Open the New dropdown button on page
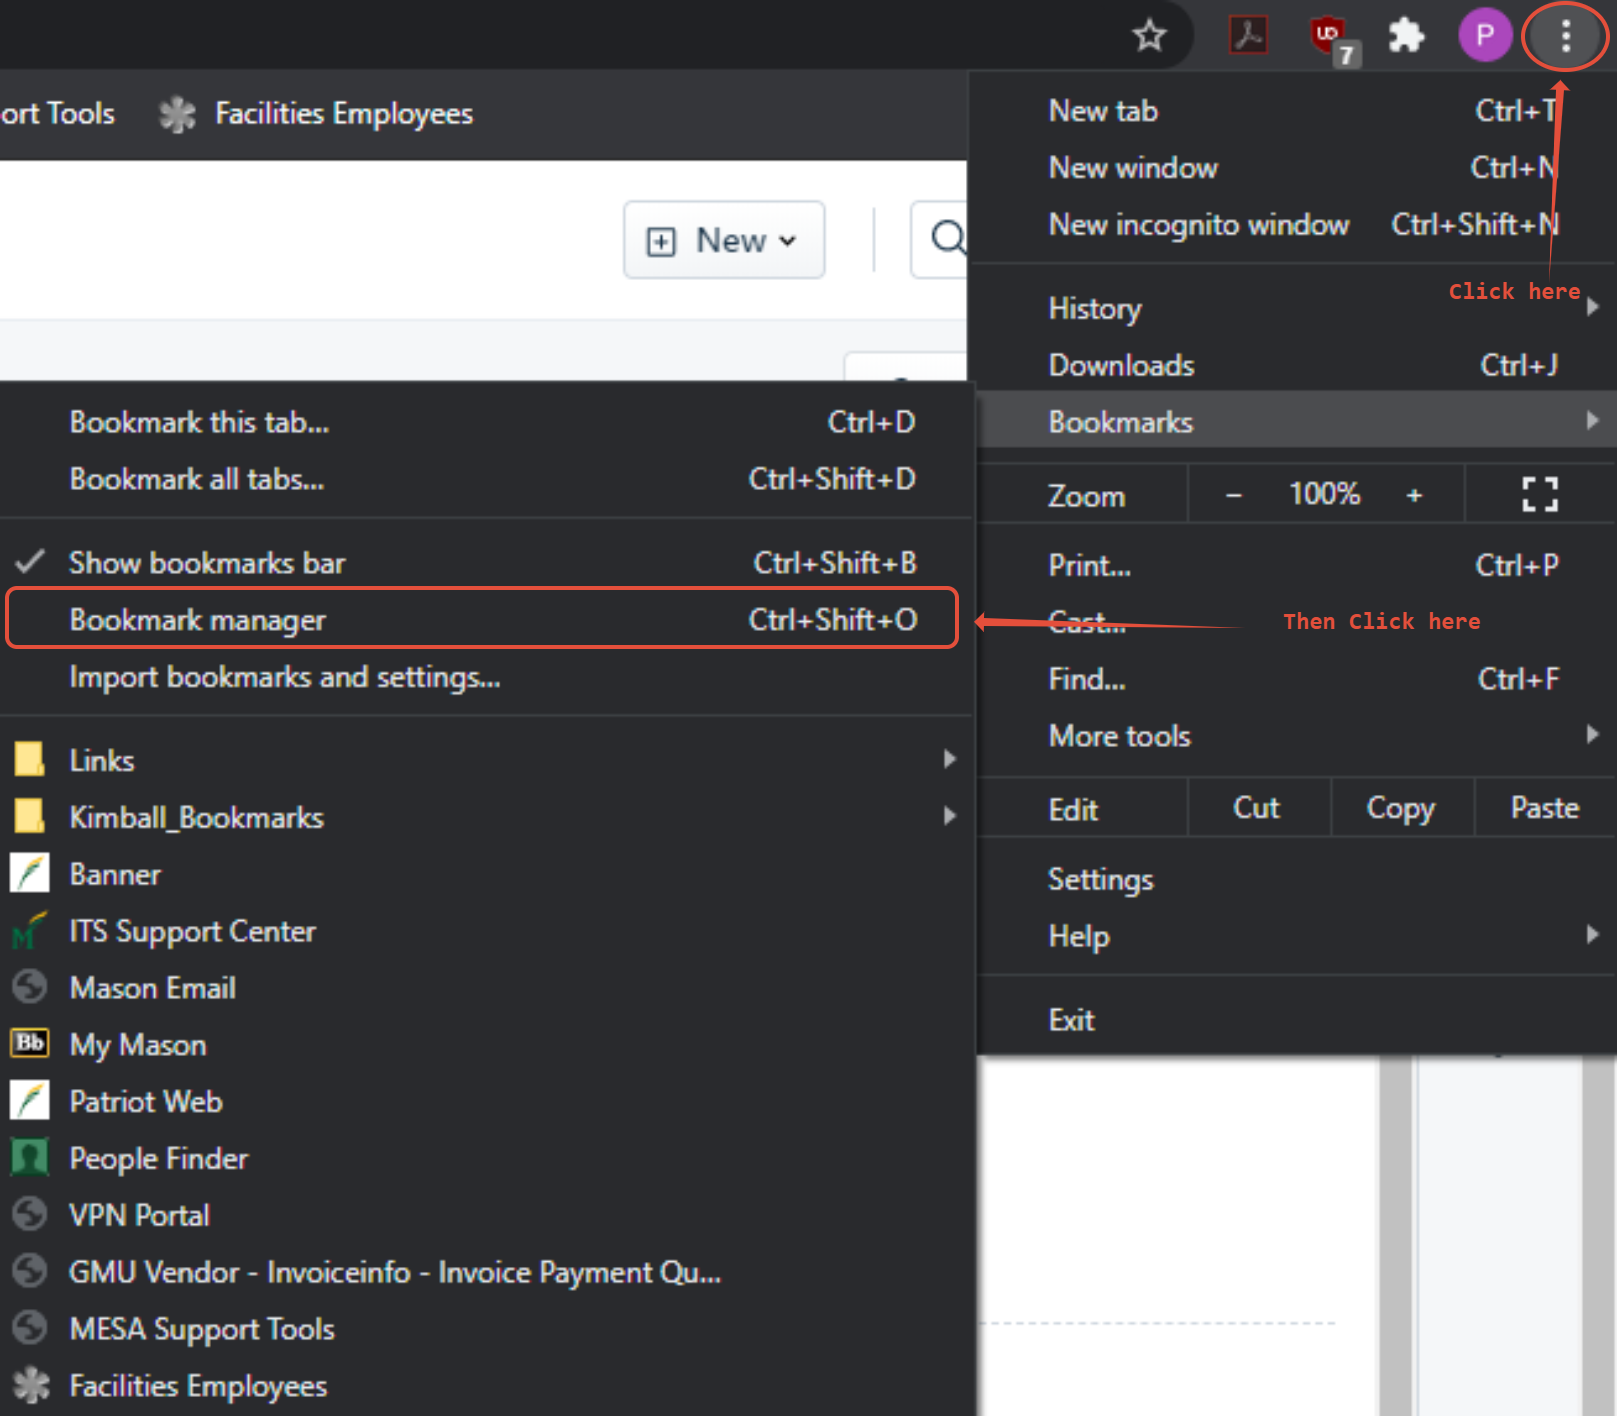This screenshot has width=1617, height=1416. 724,240
